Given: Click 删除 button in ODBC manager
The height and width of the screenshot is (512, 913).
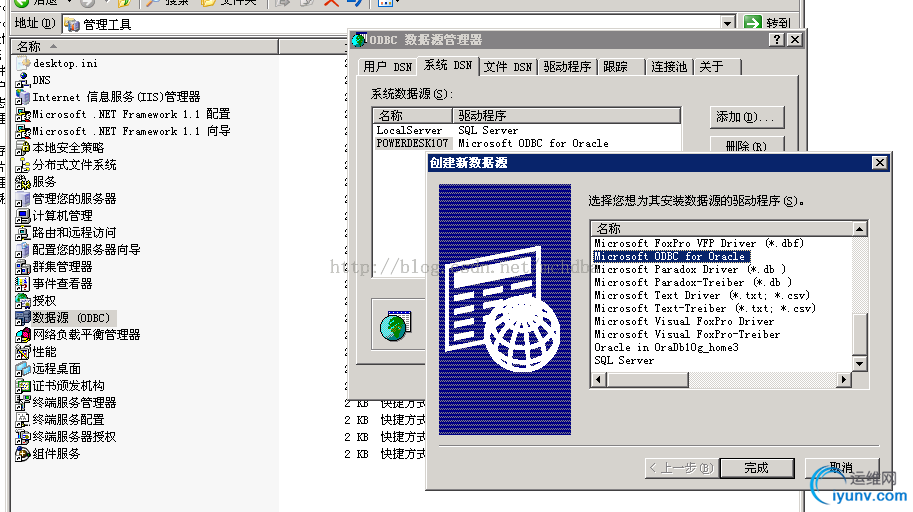Looking at the screenshot, I should click(x=747, y=144).
